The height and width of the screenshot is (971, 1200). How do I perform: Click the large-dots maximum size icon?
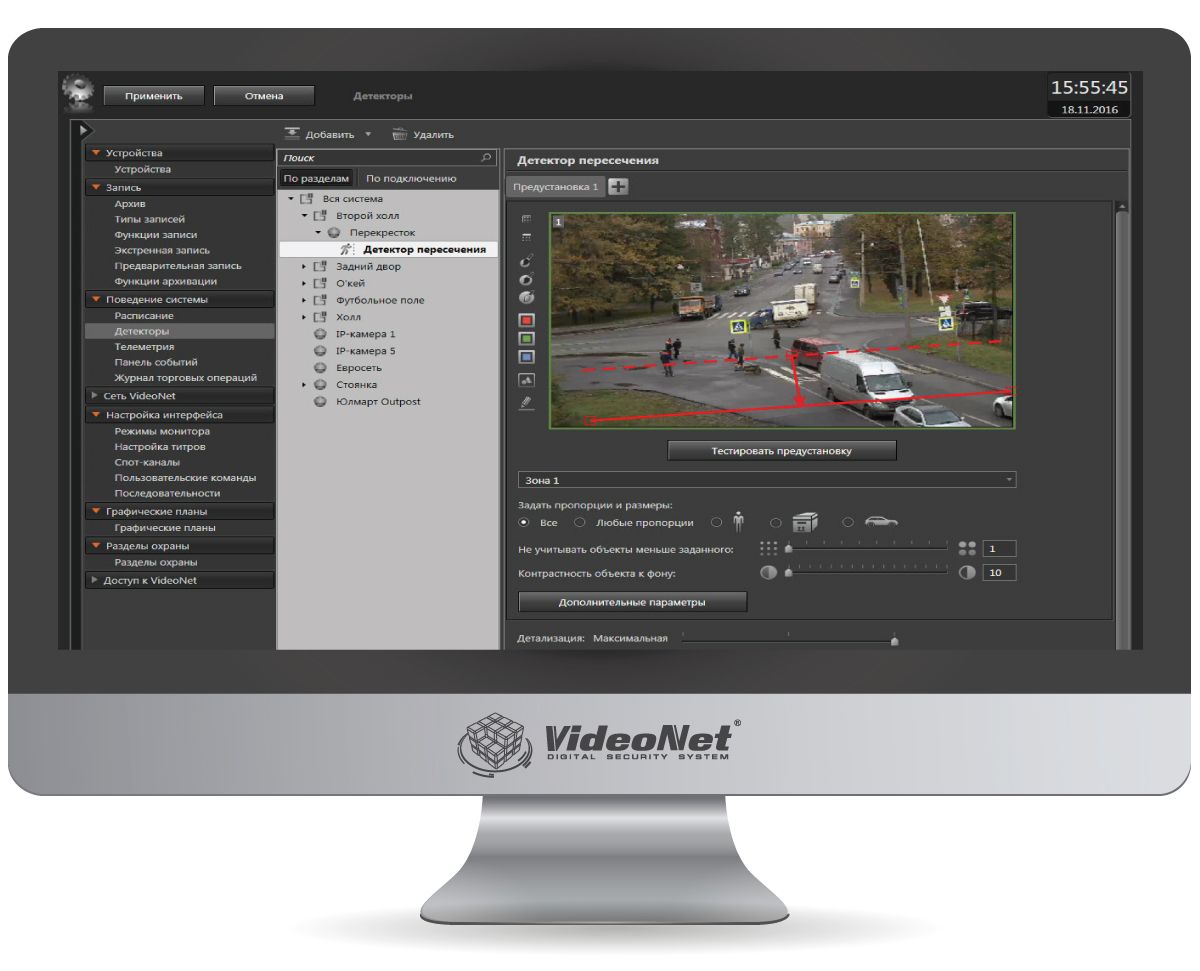click(967, 548)
